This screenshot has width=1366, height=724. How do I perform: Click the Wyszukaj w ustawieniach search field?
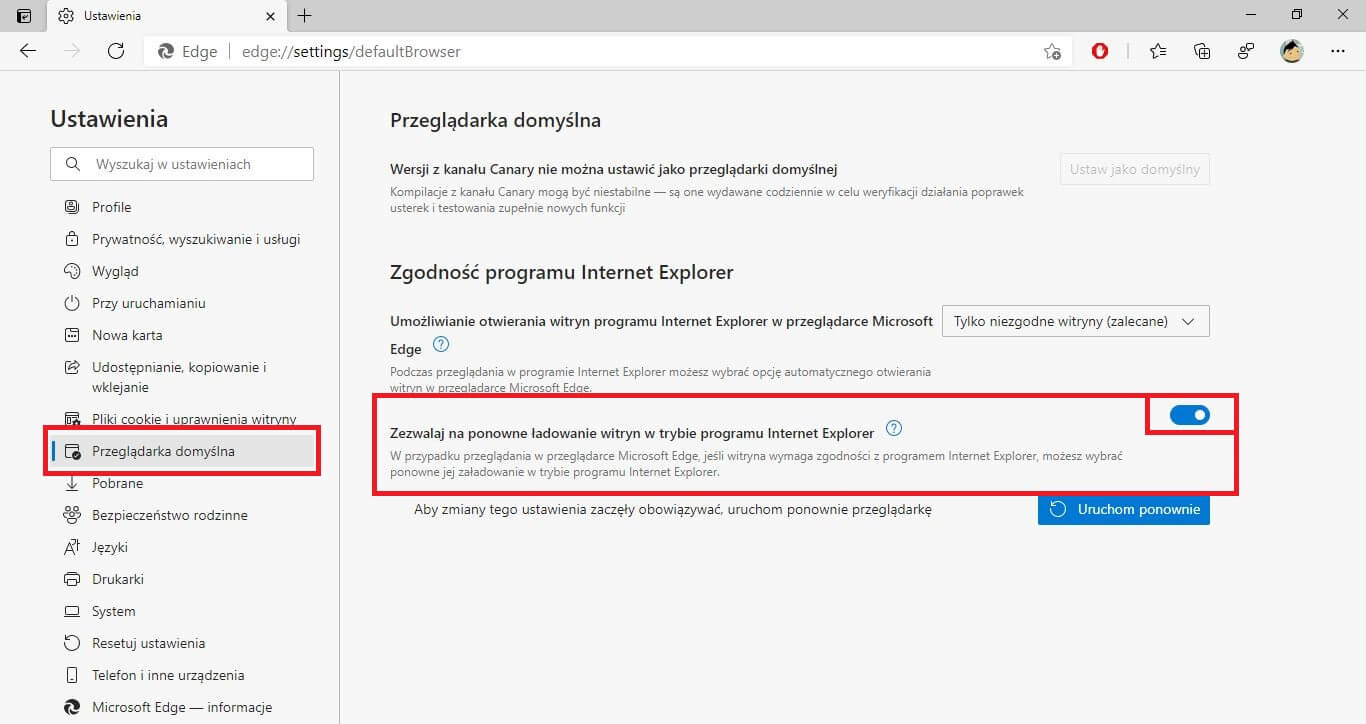(x=182, y=164)
